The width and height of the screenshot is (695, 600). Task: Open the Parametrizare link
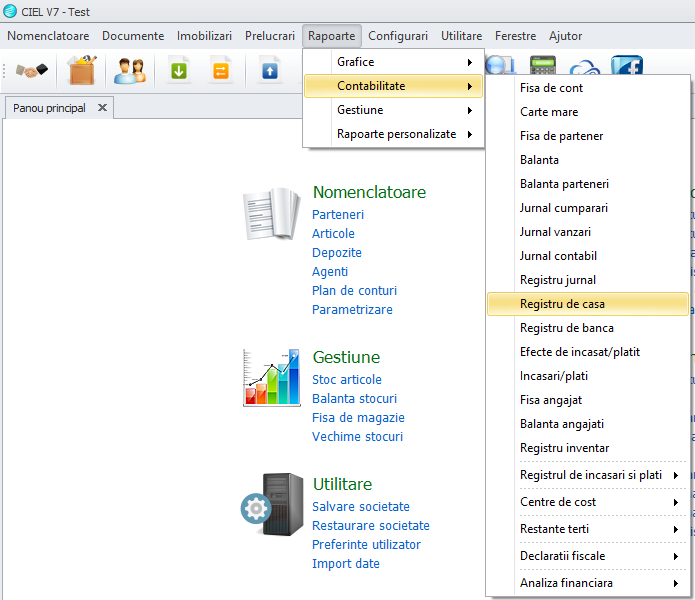[x=352, y=310]
